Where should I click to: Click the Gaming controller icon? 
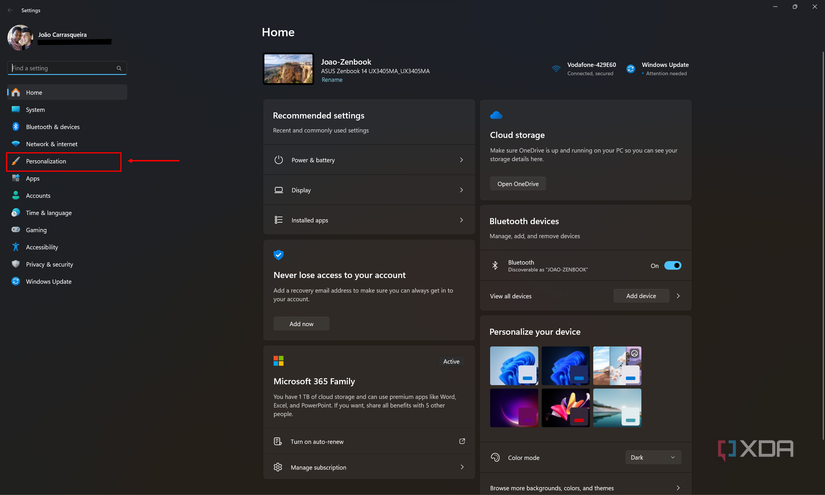pyautogui.click(x=16, y=230)
